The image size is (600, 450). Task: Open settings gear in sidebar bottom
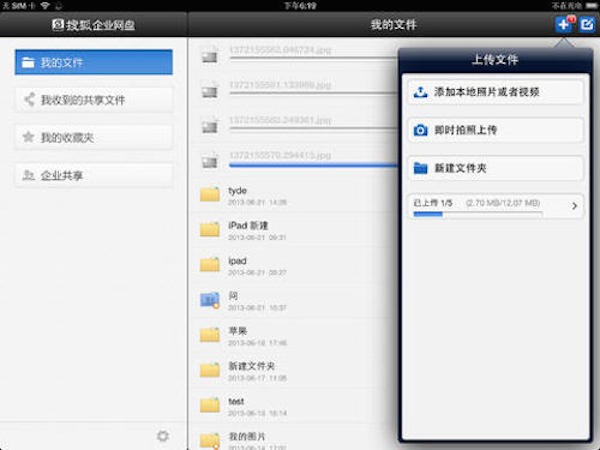pos(163,436)
